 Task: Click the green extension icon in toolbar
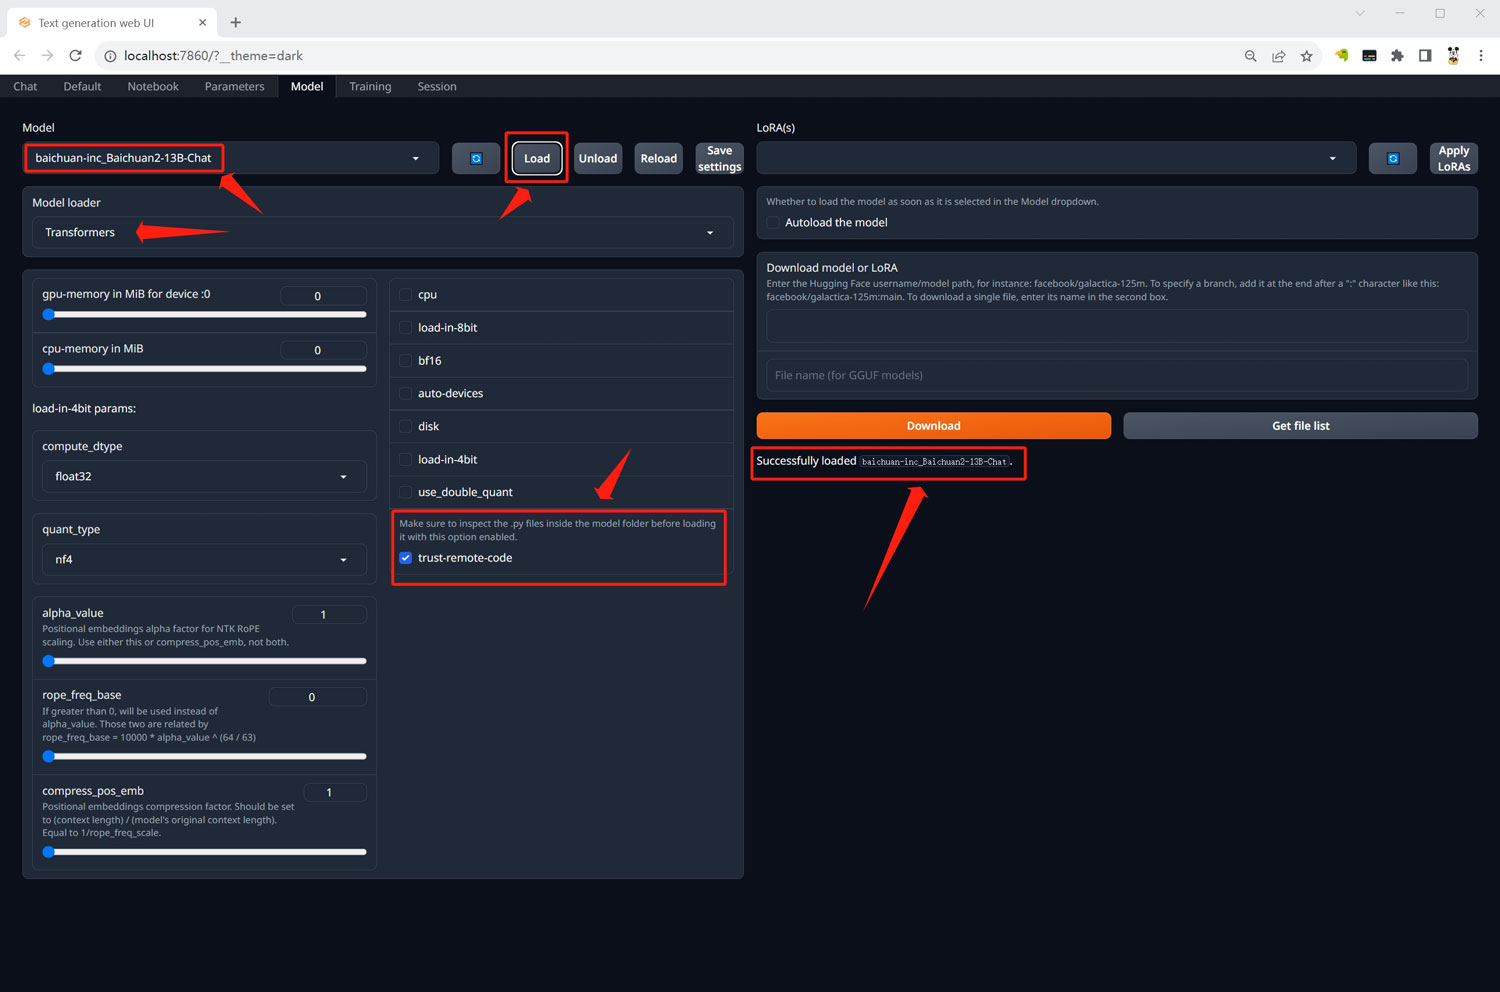click(x=1342, y=56)
